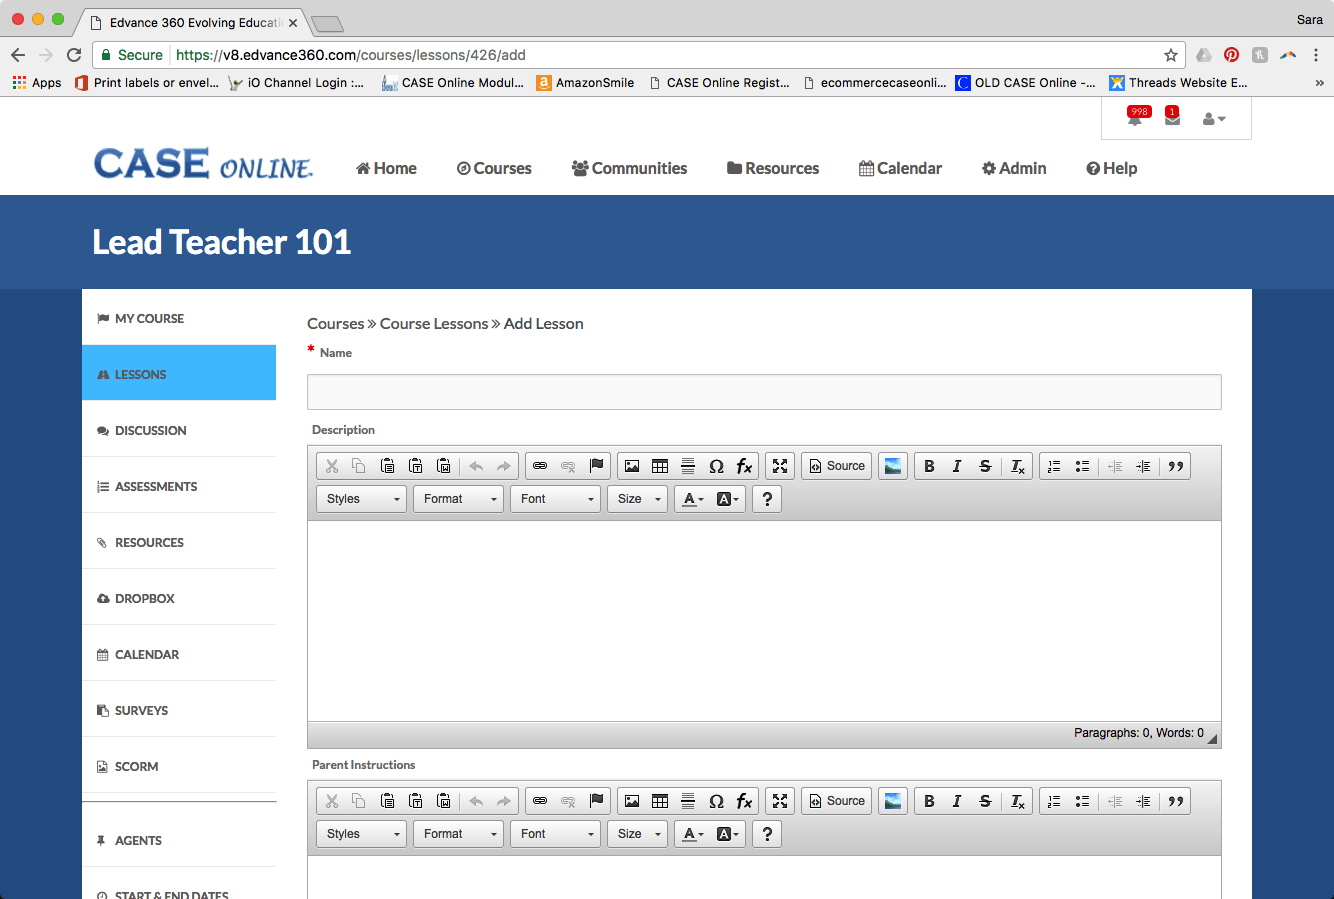The height and width of the screenshot is (899, 1334).
Task: Click the lesson Name input field
Action: (x=764, y=392)
